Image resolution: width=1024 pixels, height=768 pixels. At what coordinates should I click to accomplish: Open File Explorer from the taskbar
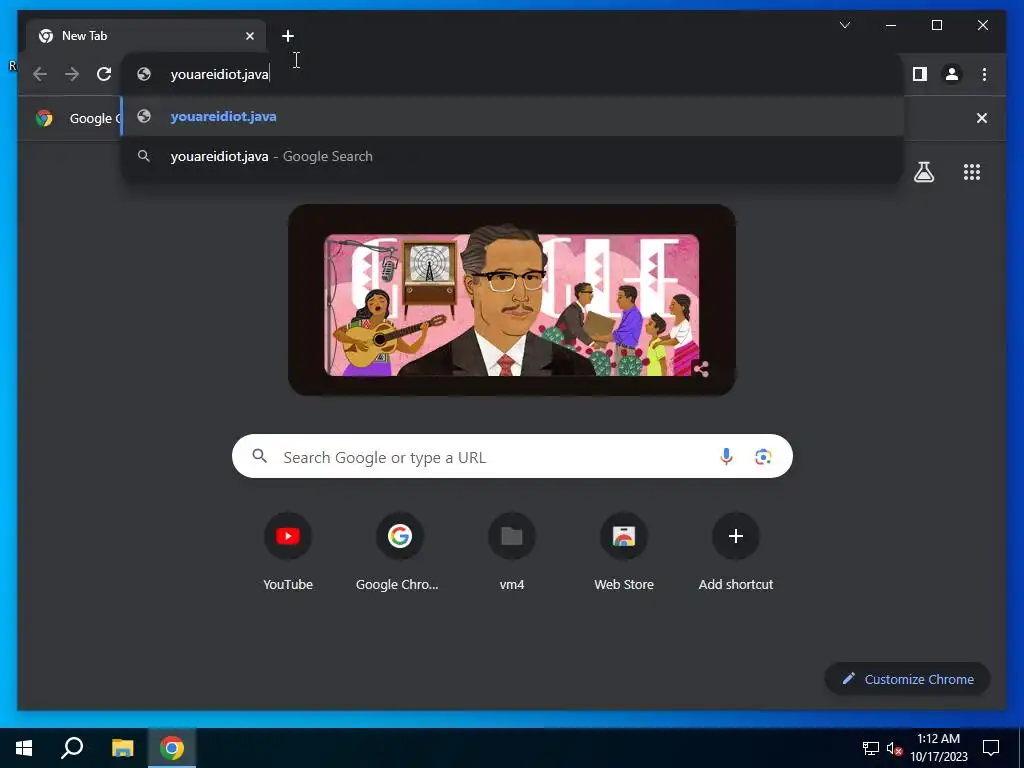122,748
